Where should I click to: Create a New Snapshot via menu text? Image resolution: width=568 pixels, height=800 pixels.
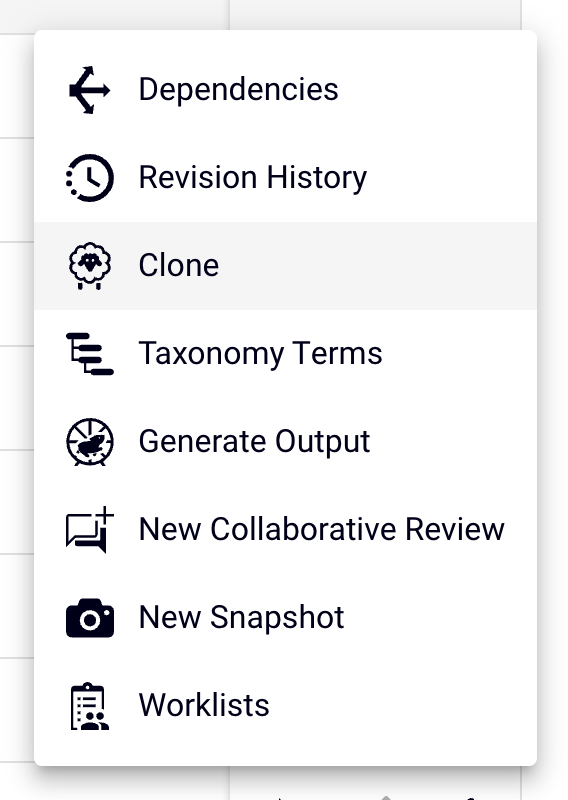click(241, 618)
